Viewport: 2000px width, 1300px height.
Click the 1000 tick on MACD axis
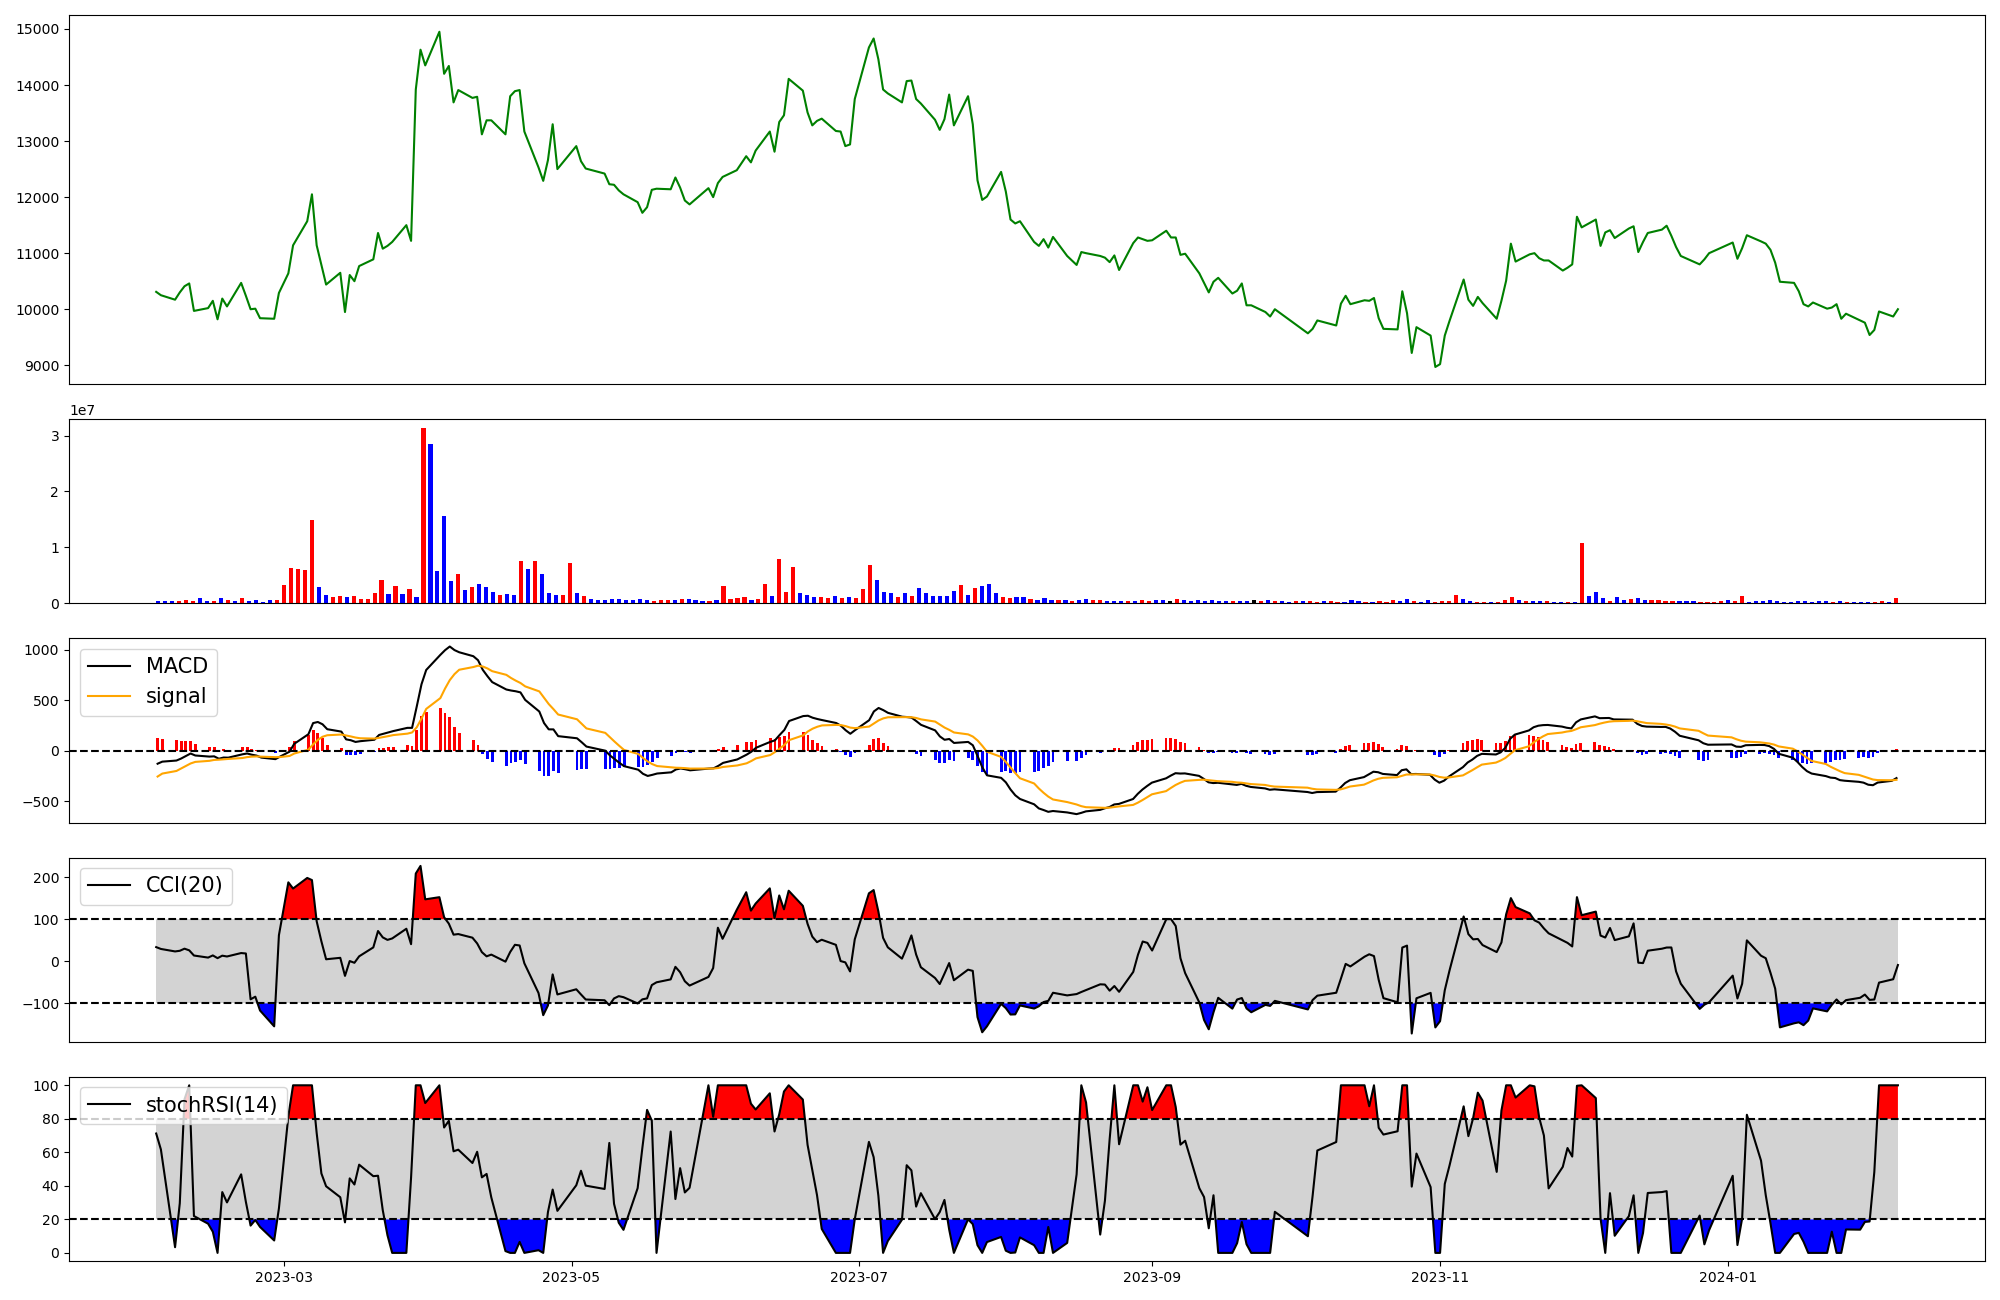(42, 650)
